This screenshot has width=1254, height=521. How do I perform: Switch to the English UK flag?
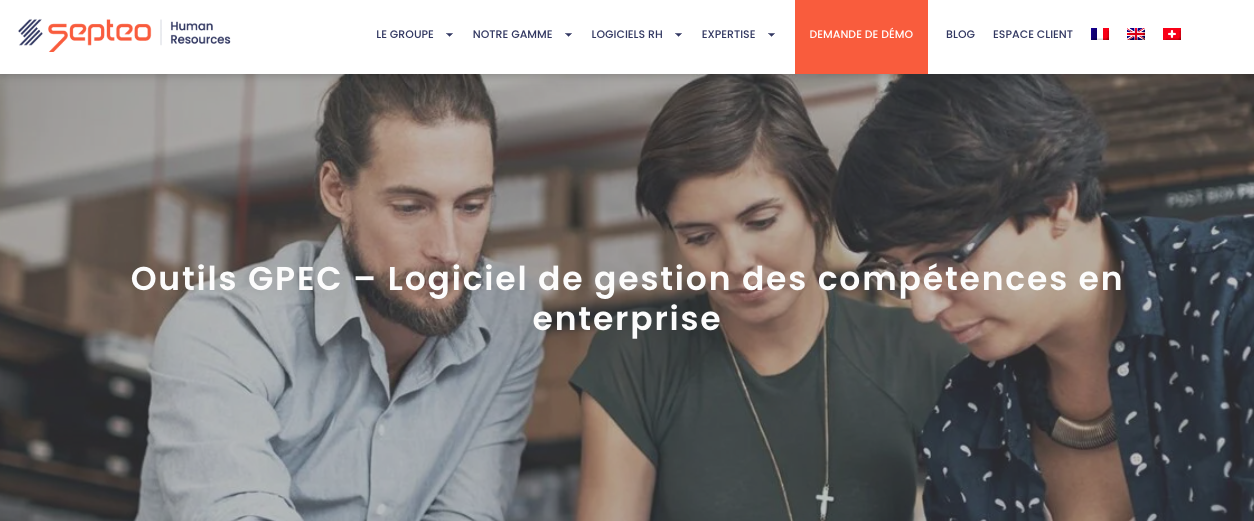tap(1136, 34)
